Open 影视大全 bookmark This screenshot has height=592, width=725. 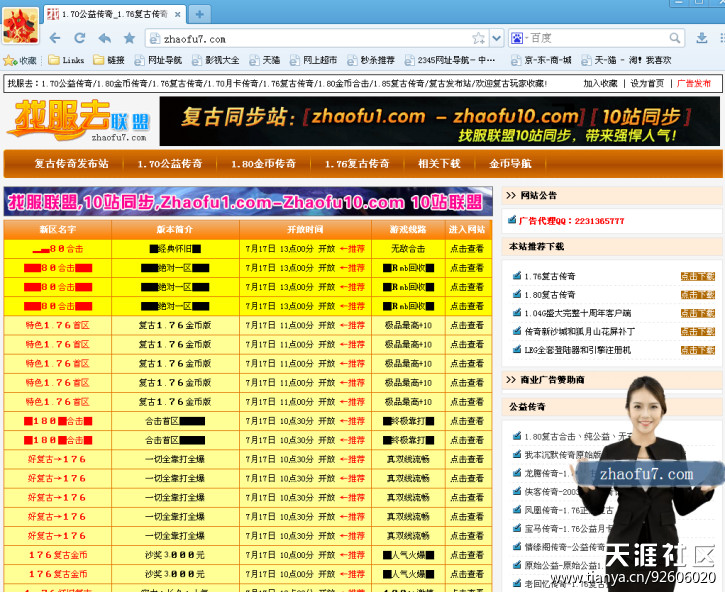pyautogui.click(x=215, y=60)
